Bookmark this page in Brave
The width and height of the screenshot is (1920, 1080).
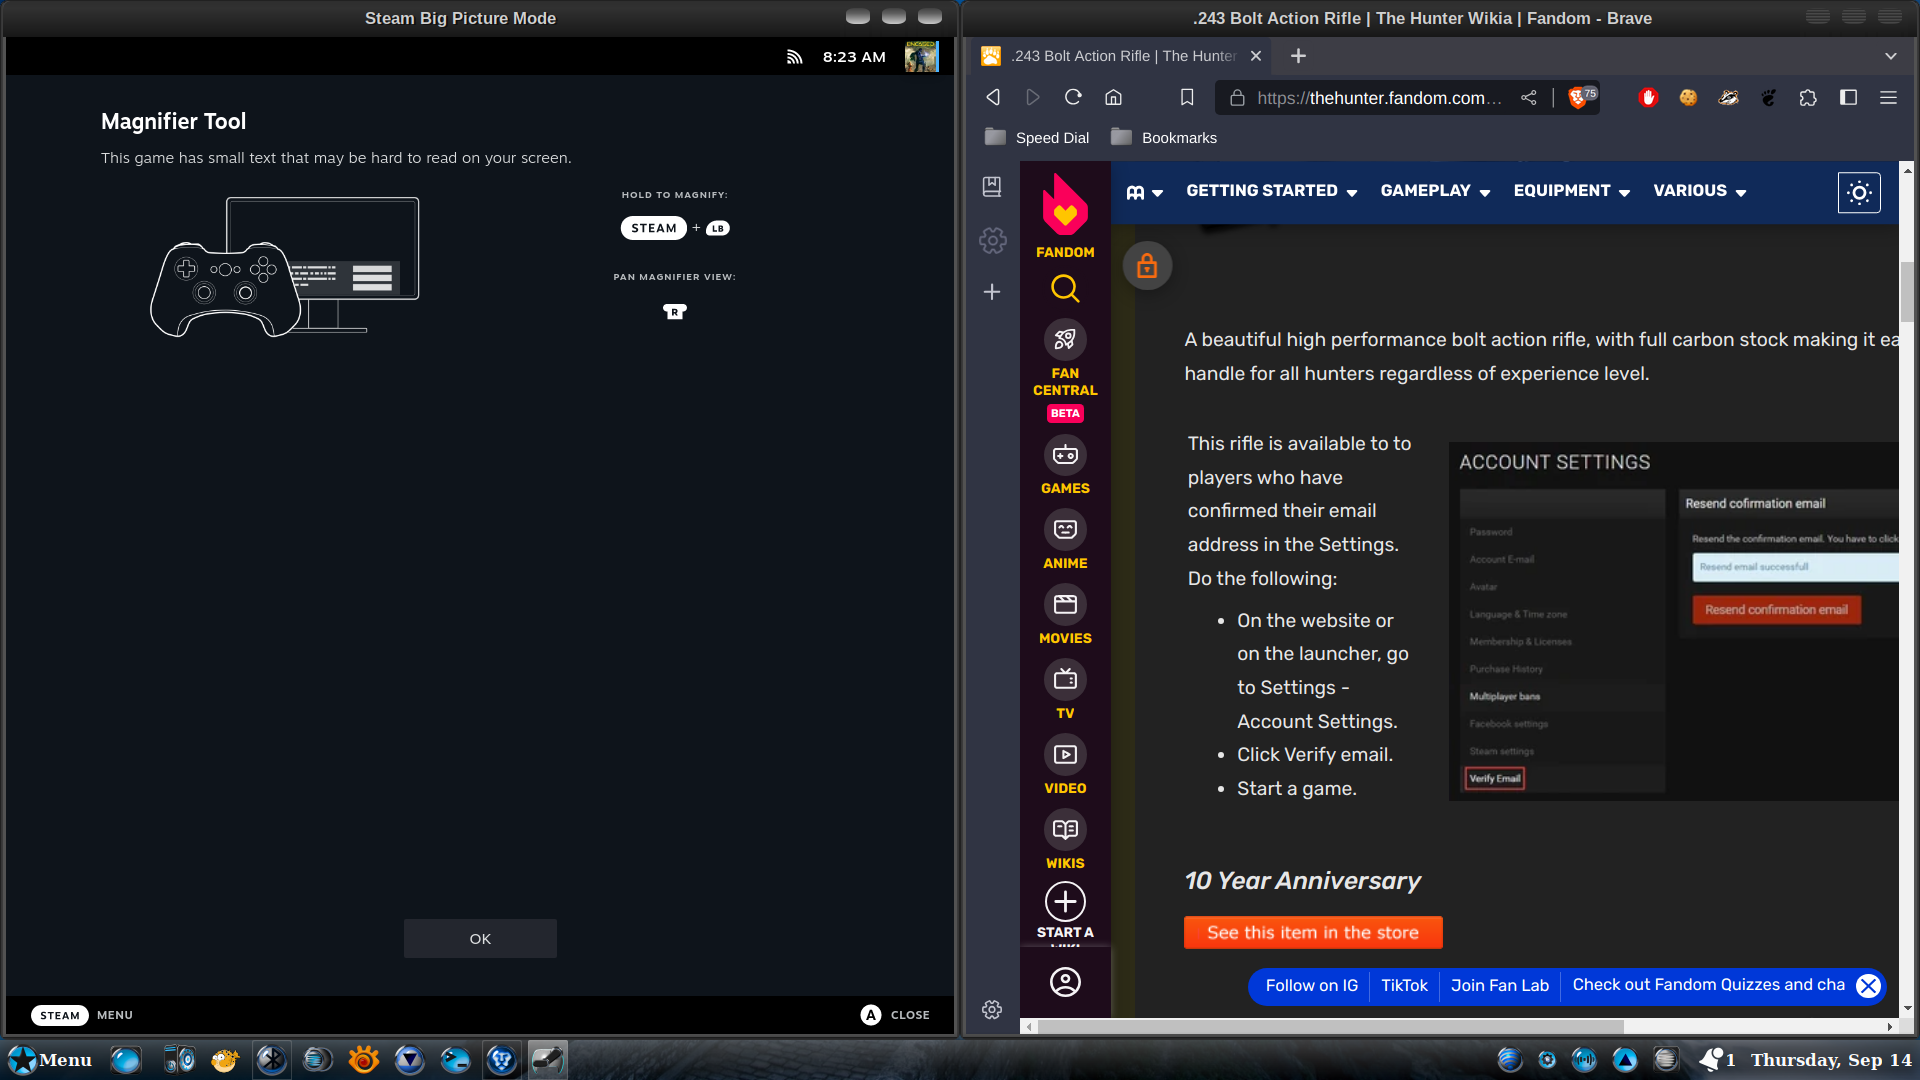tap(1187, 97)
